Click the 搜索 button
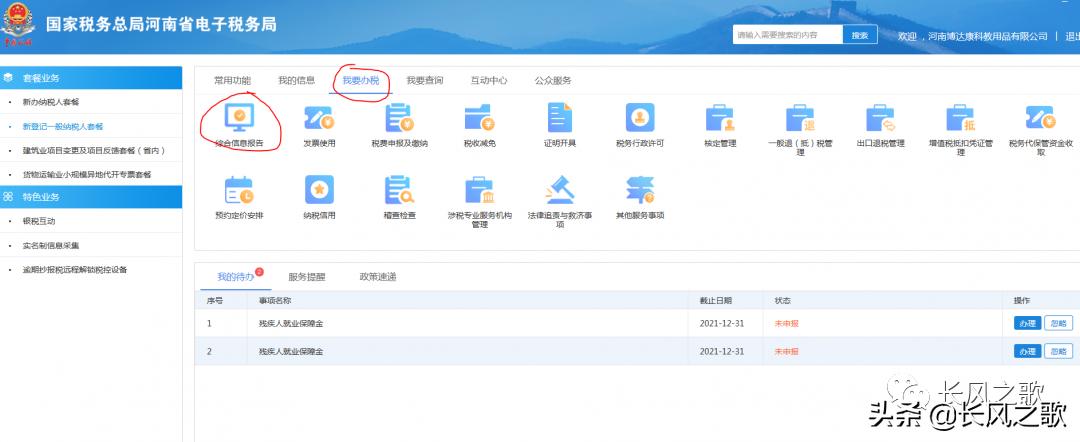Viewport: 1080px width, 442px height. (860, 35)
